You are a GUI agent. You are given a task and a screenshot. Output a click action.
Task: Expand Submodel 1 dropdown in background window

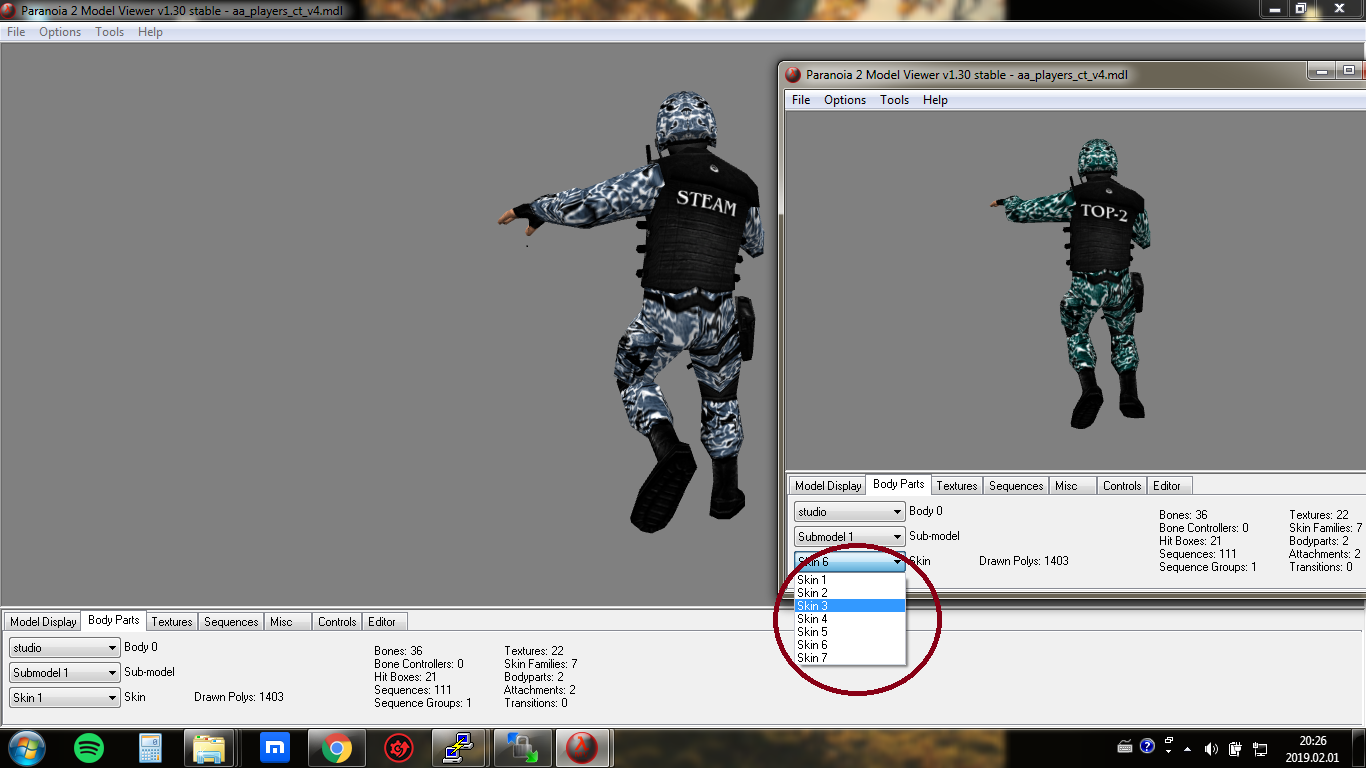click(64, 673)
